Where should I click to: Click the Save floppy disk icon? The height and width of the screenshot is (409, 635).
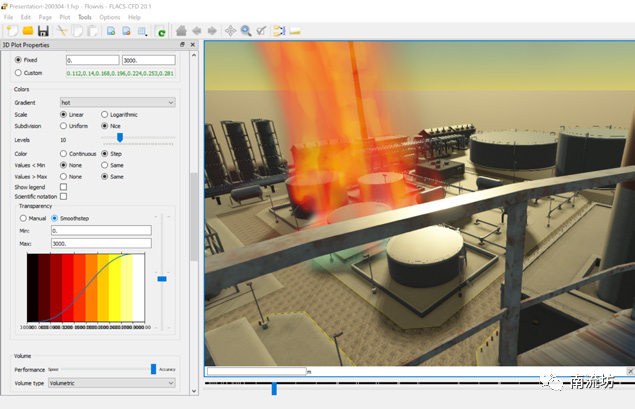point(43,31)
